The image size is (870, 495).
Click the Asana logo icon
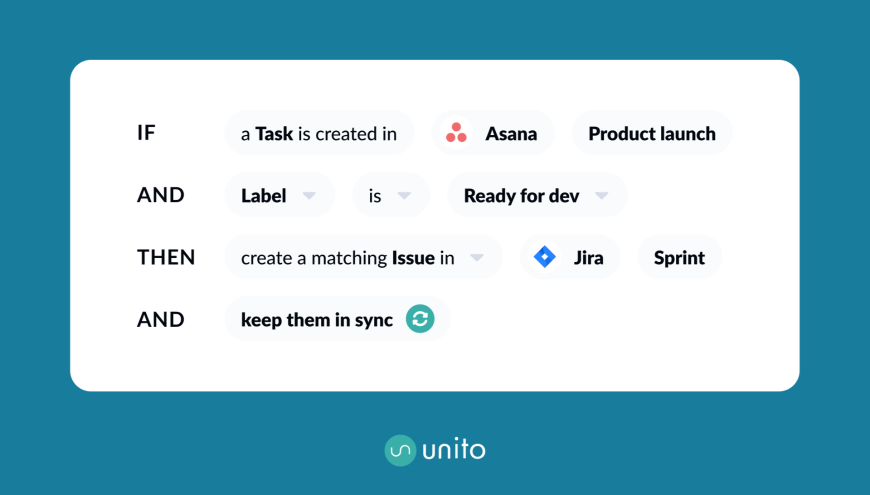tap(456, 133)
